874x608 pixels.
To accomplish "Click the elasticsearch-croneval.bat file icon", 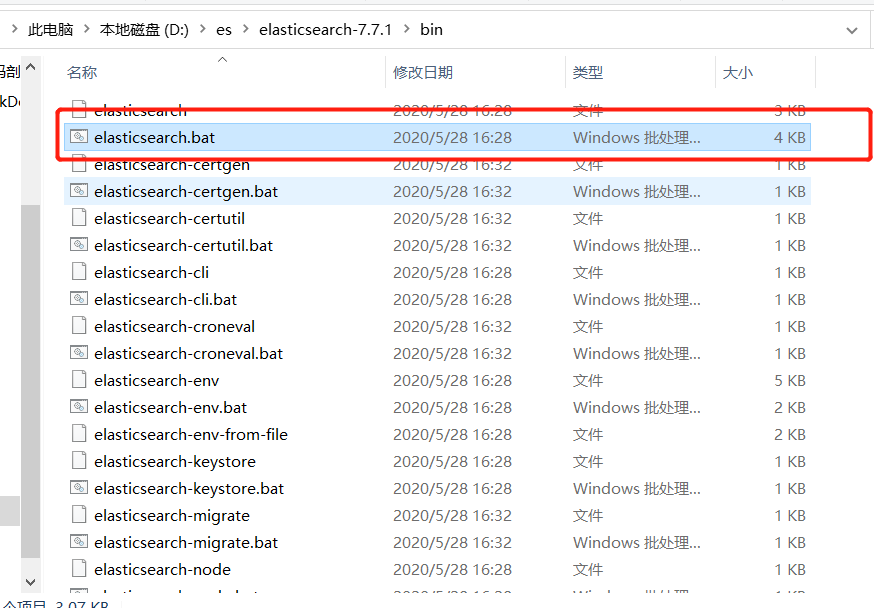I will tap(79, 353).
